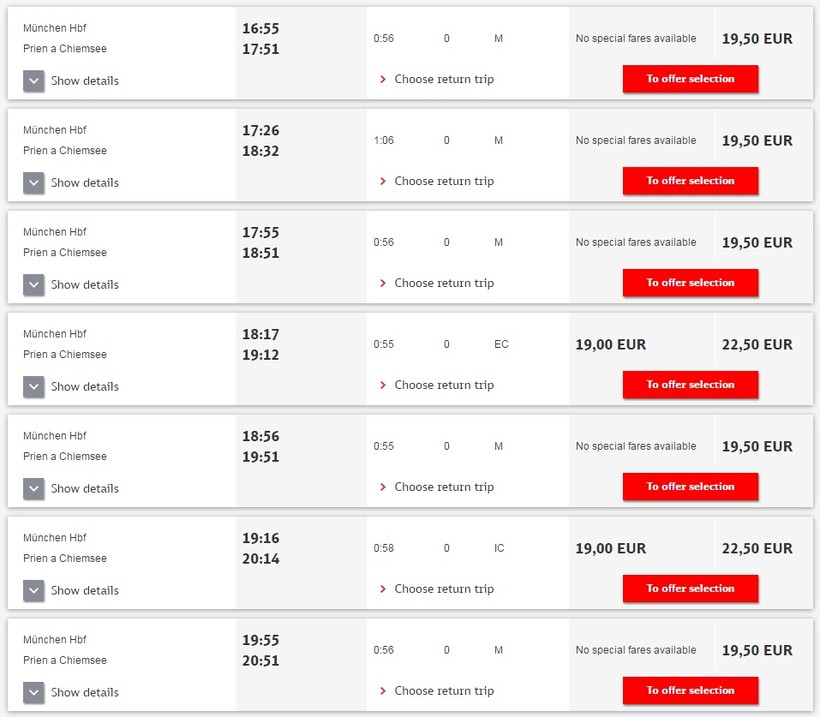Image resolution: width=820 pixels, height=717 pixels.
Task: Open offer selection for 18:17 EC train
Action: [x=690, y=385]
